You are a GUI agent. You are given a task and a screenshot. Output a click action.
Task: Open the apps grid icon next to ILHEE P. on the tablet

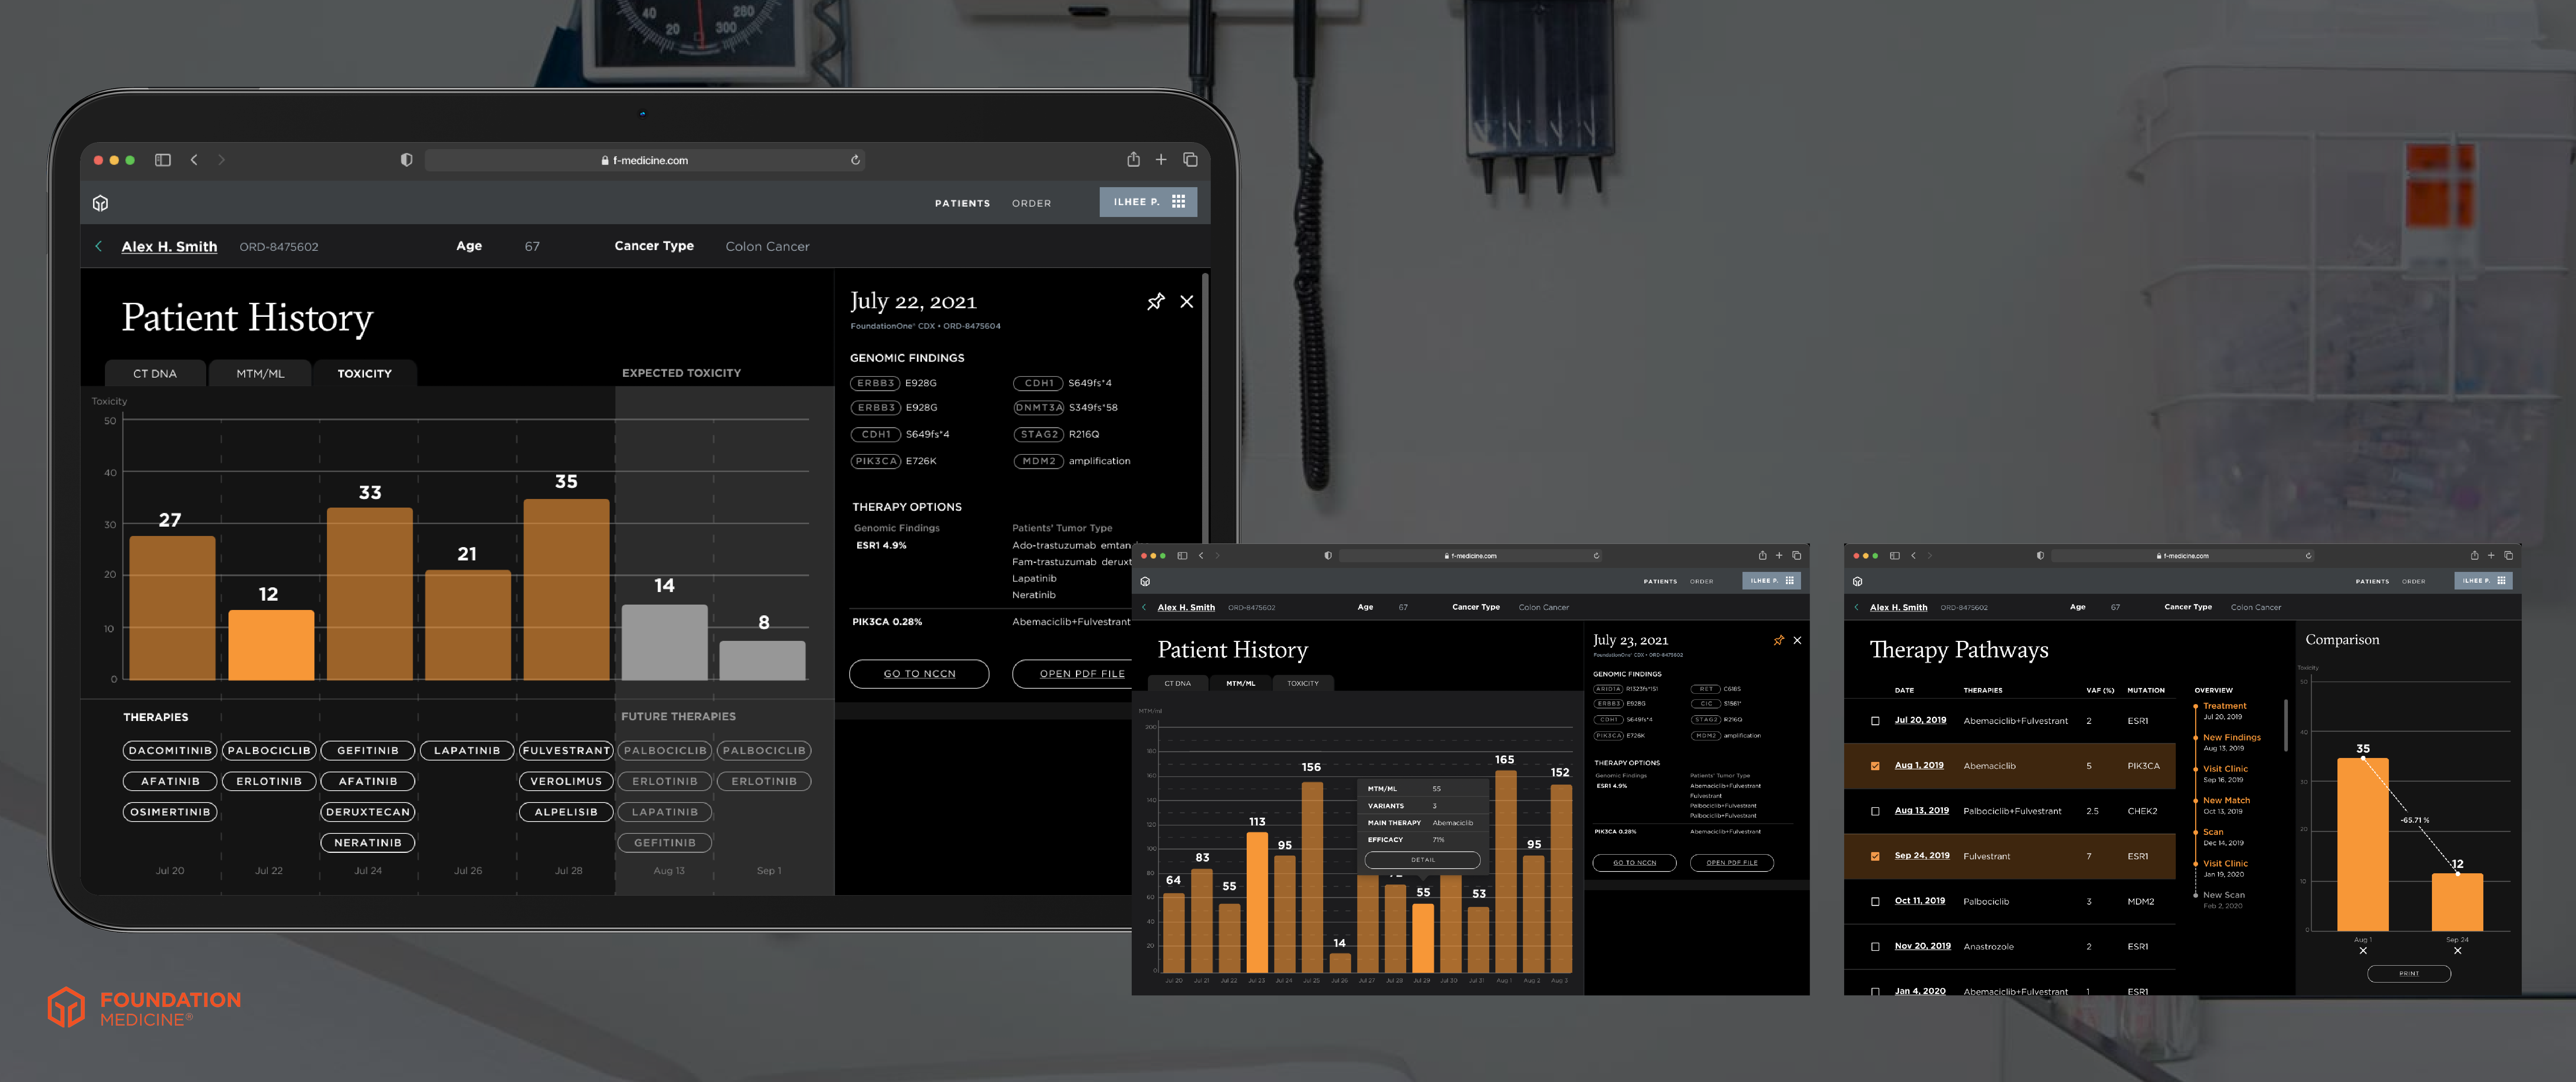[x=1179, y=201]
